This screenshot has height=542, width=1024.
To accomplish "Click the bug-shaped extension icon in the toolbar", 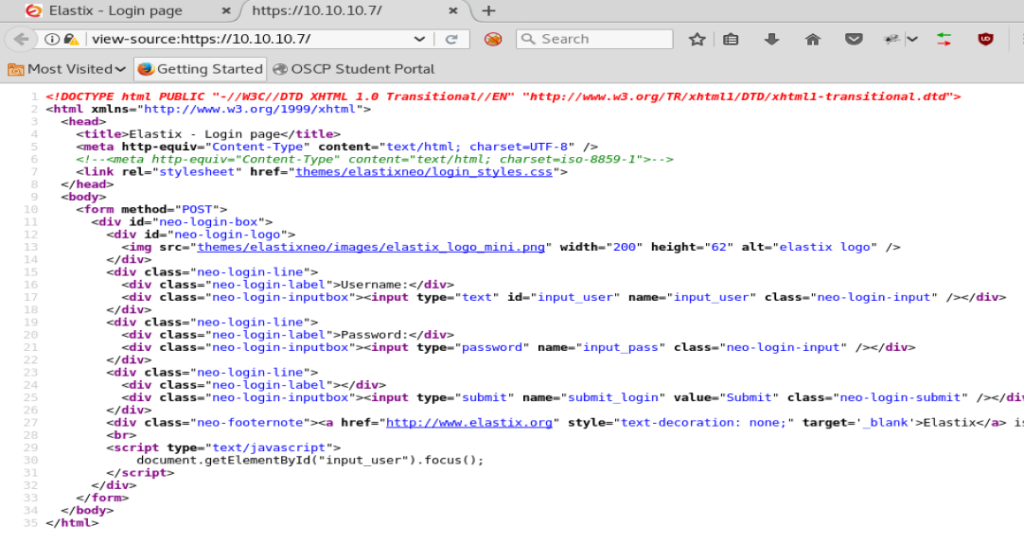I will (891, 39).
